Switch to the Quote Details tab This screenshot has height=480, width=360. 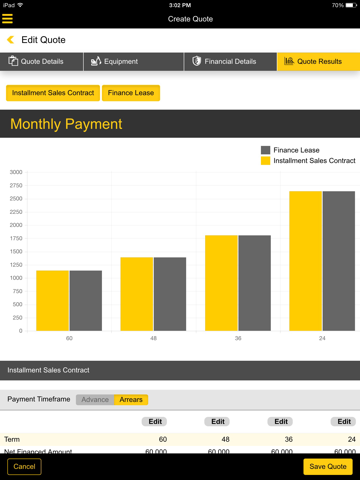pos(41,61)
